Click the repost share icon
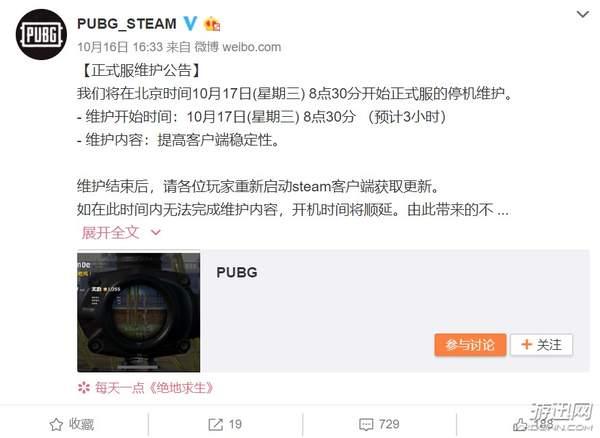The width and height of the screenshot is (600, 438). (215, 424)
